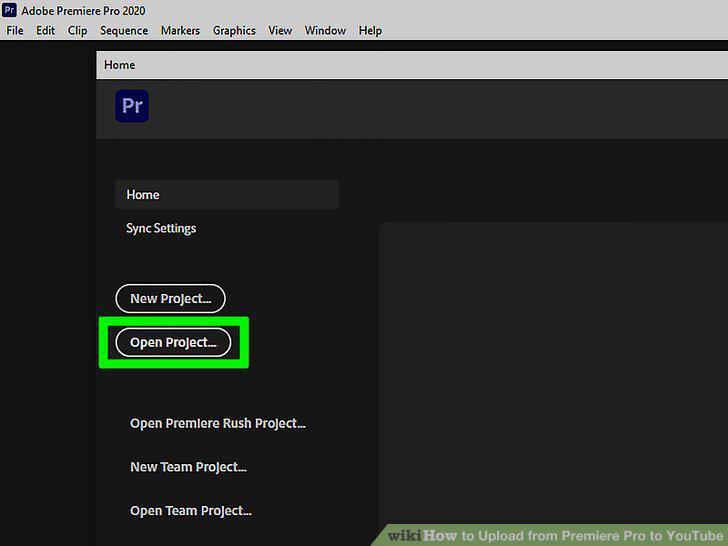This screenshot has height=546, width=728.
Task: Click the Home window title bar
Action: (x=412, y=65)
